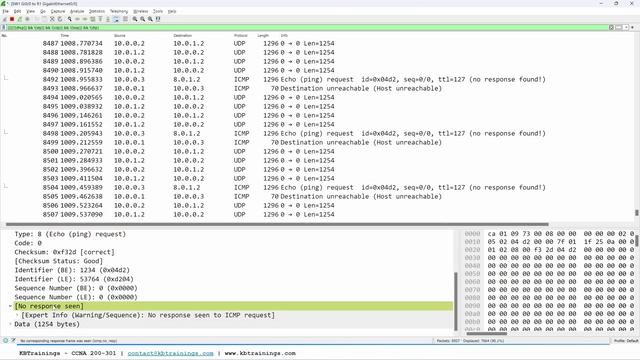Open the Tools menu

(x=158, y=11)
